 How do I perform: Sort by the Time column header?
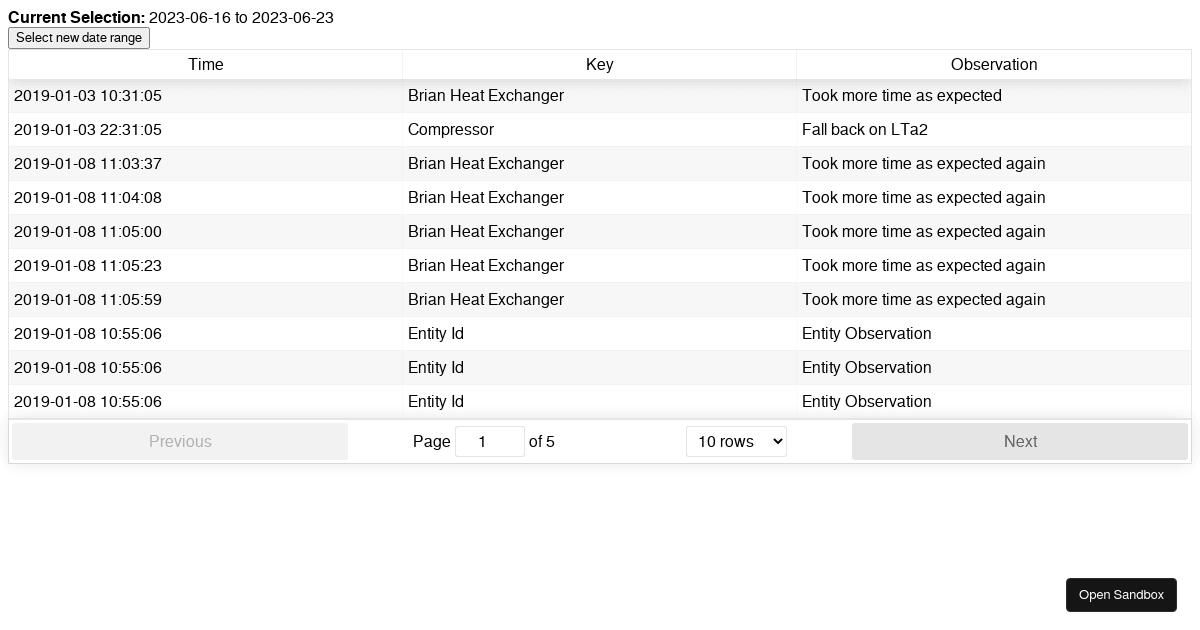click(x=206, y=64)
